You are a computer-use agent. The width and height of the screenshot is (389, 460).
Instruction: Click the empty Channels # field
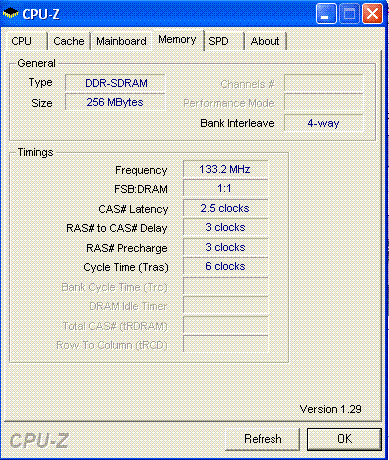[323, 83]
